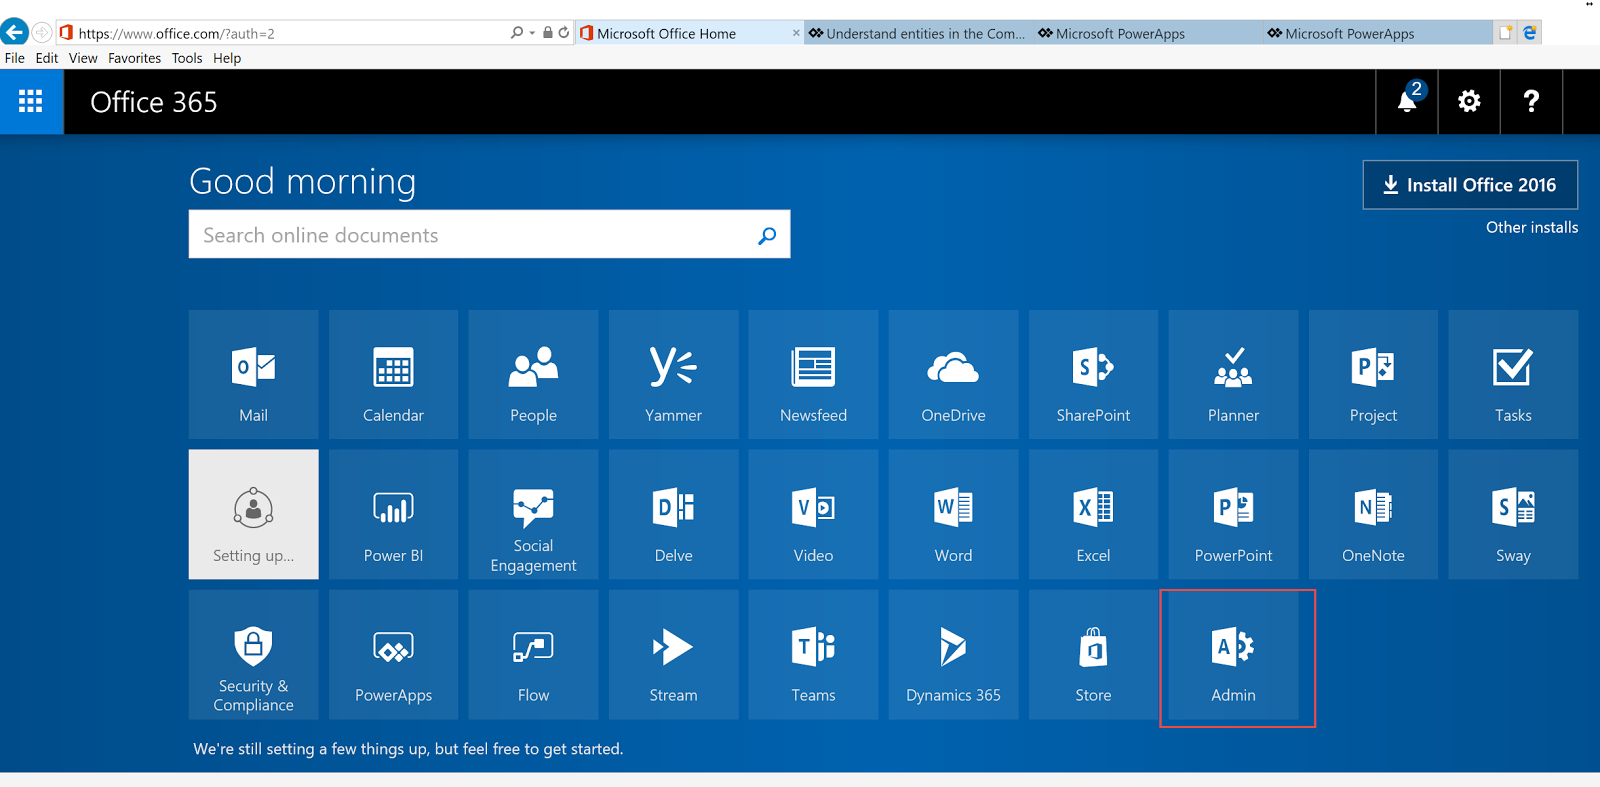The width and height of the screenshot is (1600, 787).
Task: Open Office 365 settings gear
Action: pyautogui.click(x=1469, y=101)
